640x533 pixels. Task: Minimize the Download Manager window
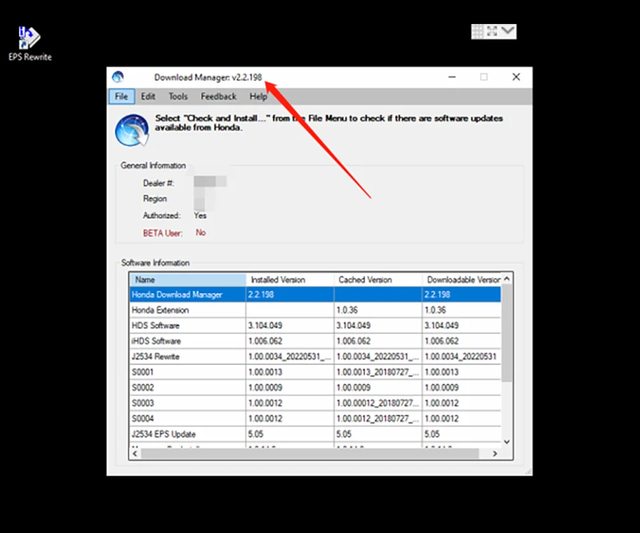pyautogui.click(x=452, y=77)
